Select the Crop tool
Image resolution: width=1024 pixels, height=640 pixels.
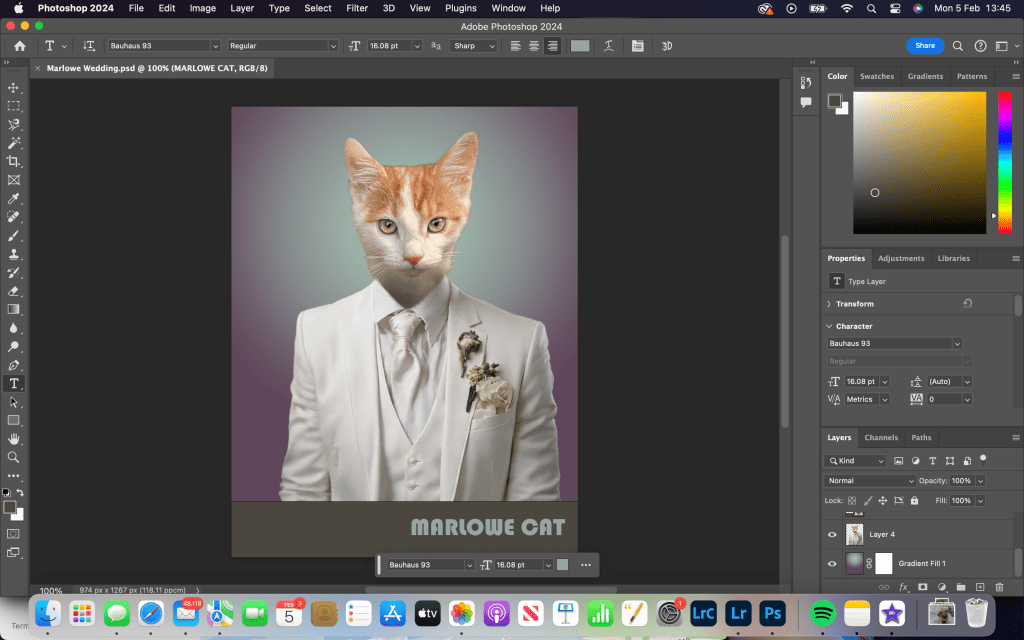coord(14,162)
